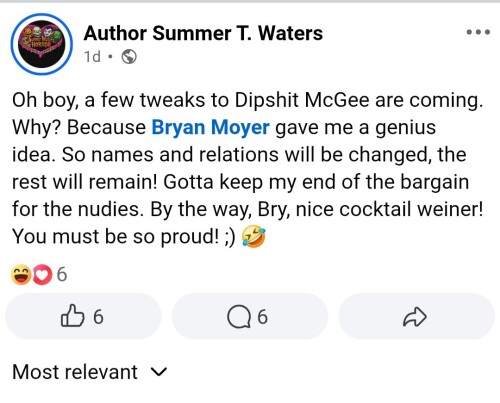Image resolution: width=500 pixels, height=403 pixels.
Task: Tap the Share arrow icon
Action: (415, 317)
